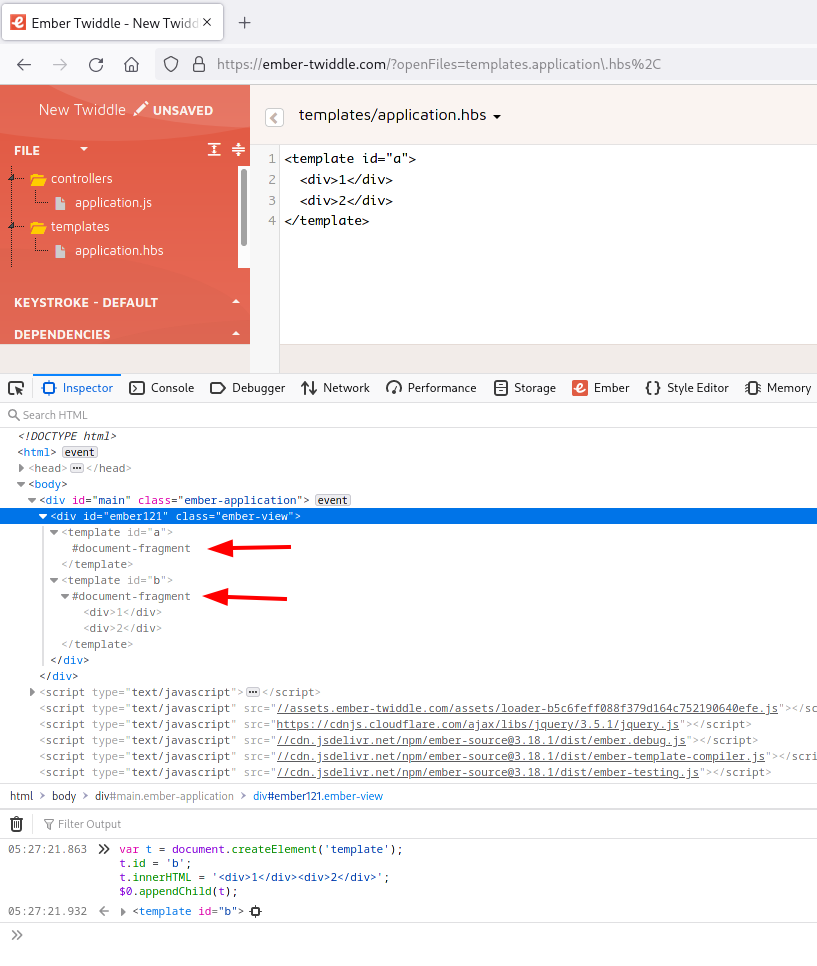This screenshot has width=817, height=966.
Task: Go to the browser home icon
Action: point(131,65)
